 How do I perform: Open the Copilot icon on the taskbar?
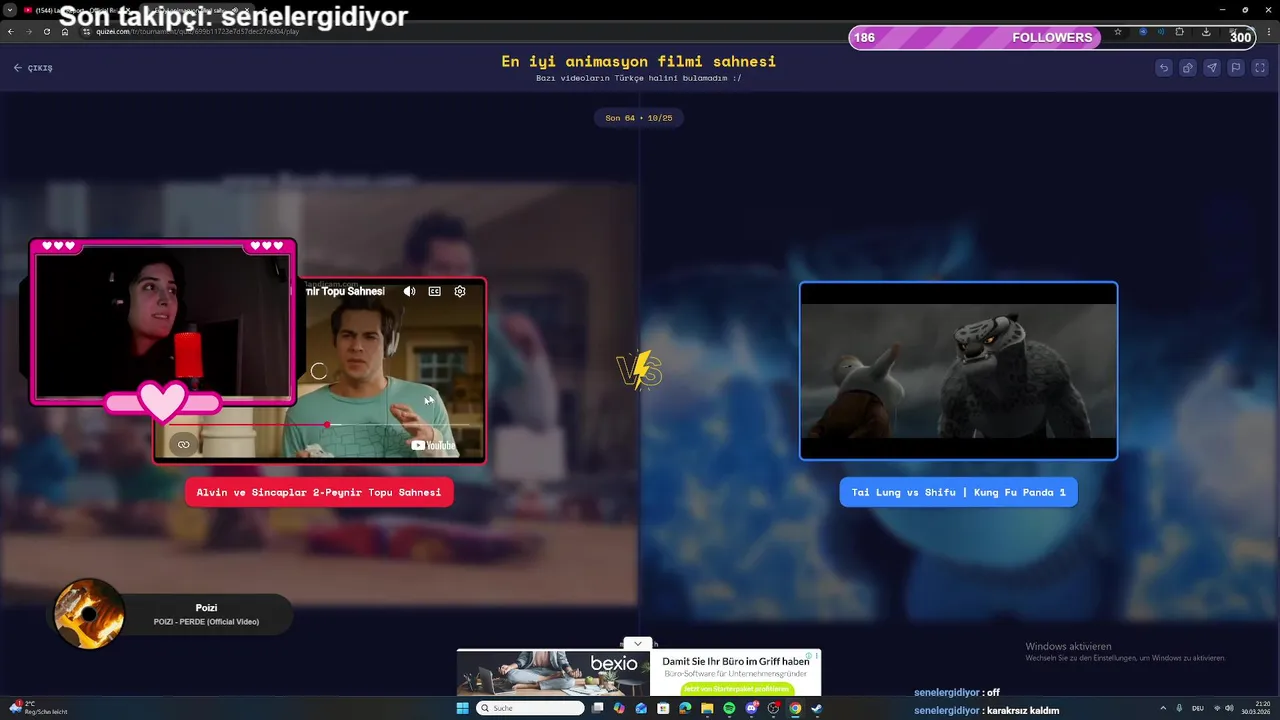point(619,708)
